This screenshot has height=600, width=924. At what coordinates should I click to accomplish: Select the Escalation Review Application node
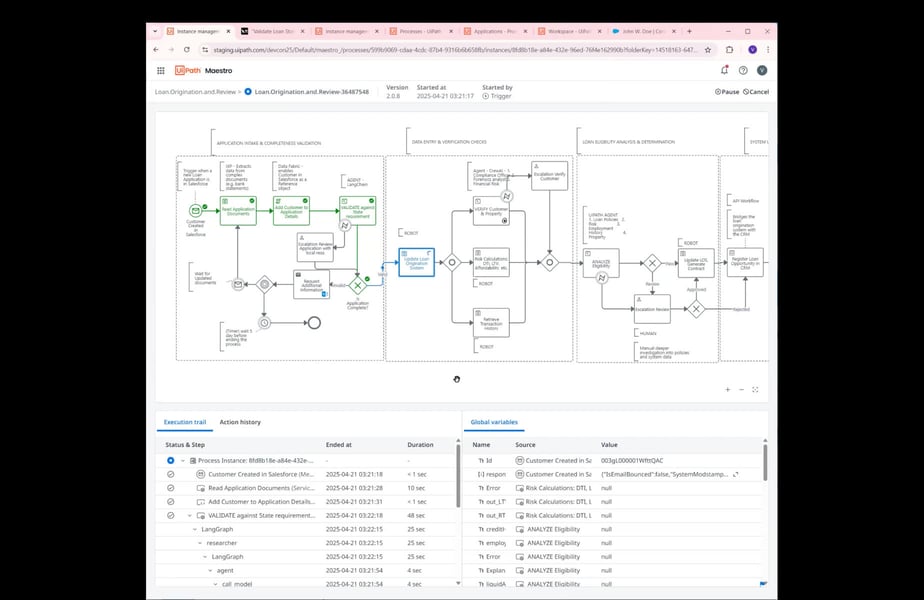click(315, 247)
